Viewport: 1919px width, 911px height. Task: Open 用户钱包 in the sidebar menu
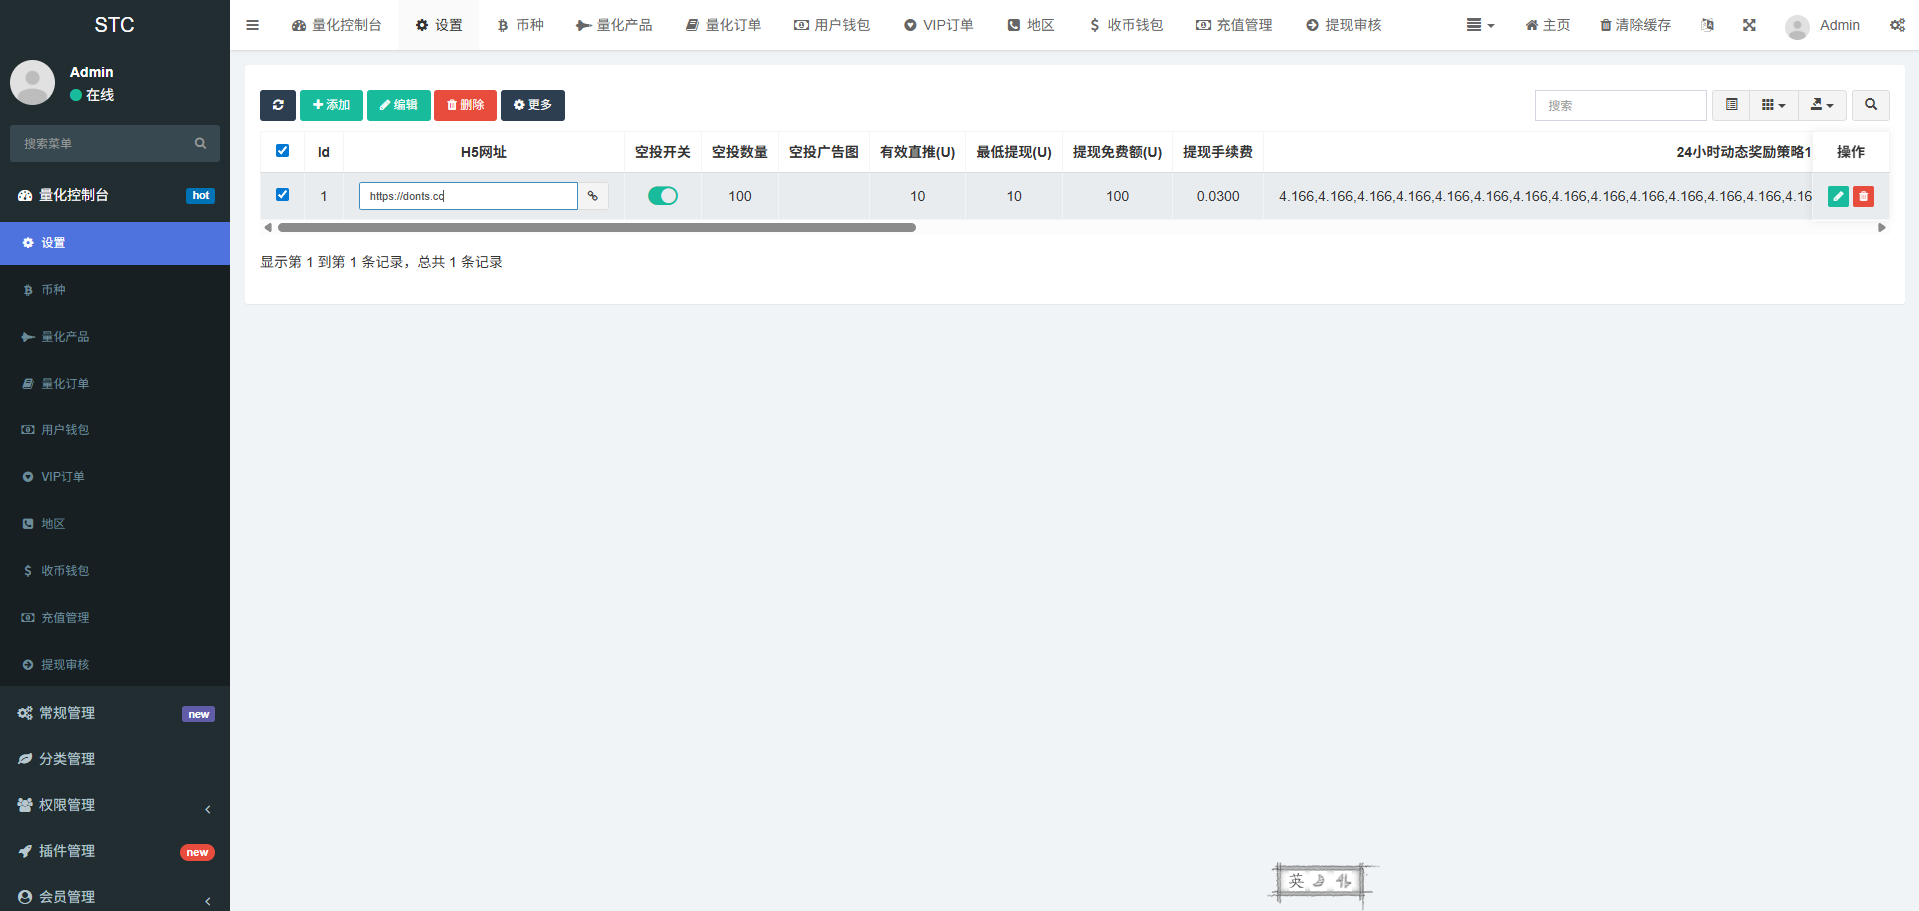coord(65,430)
